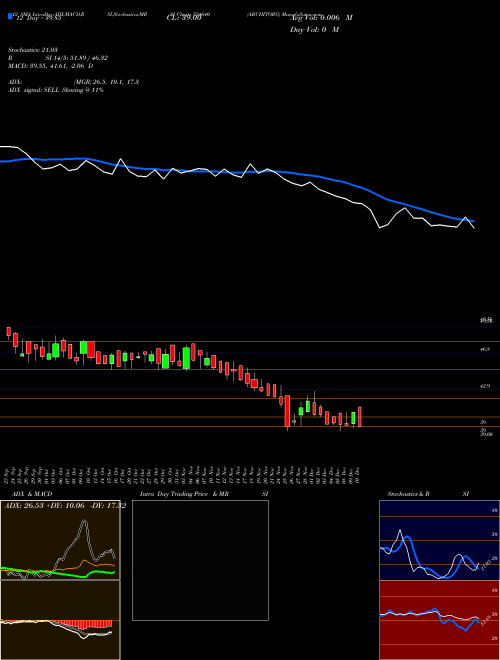500x660 pixels.
Task: Click the 'Stochastics & R' panel title
Action: [409, 494]
